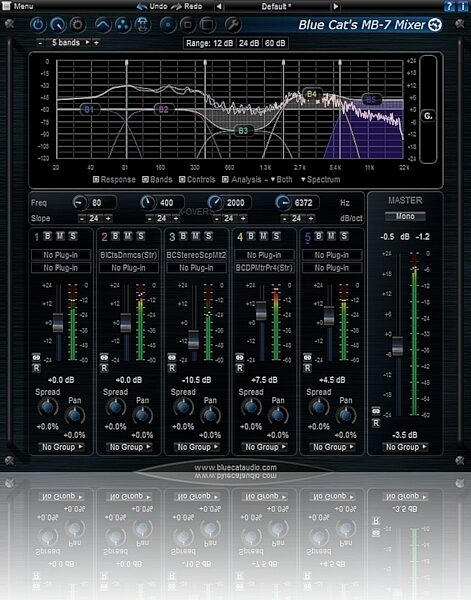
Task: Toggle the Controls display checkbox
Action: [182, 179]
